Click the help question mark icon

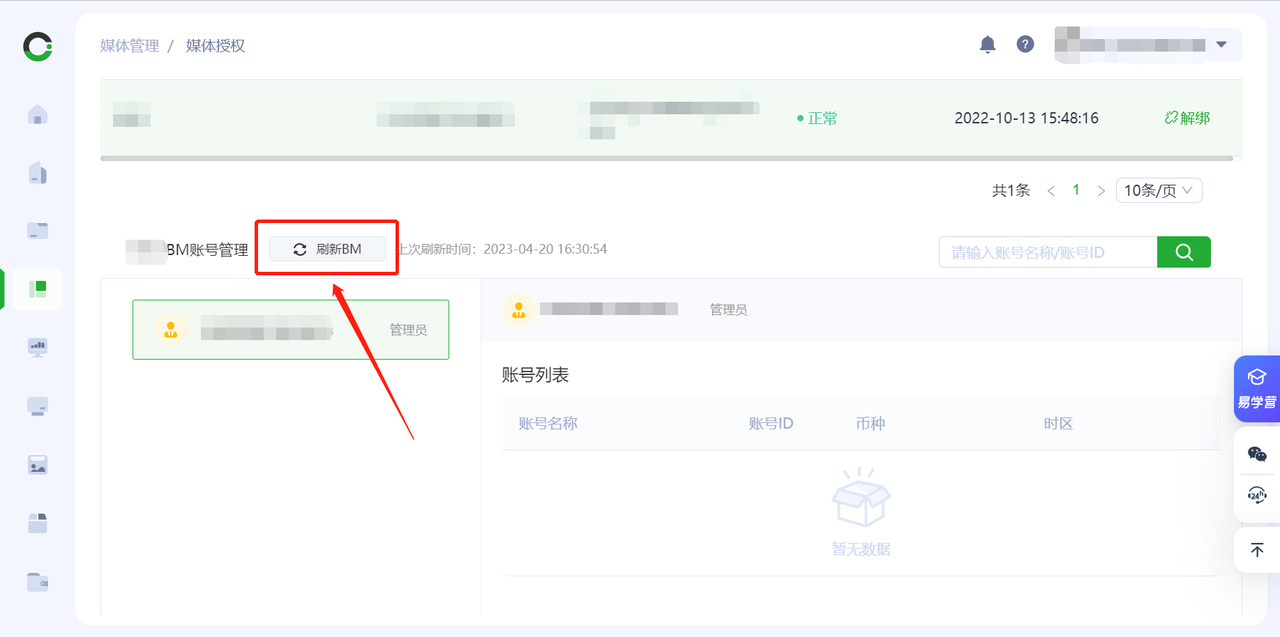coord(1025,44)
